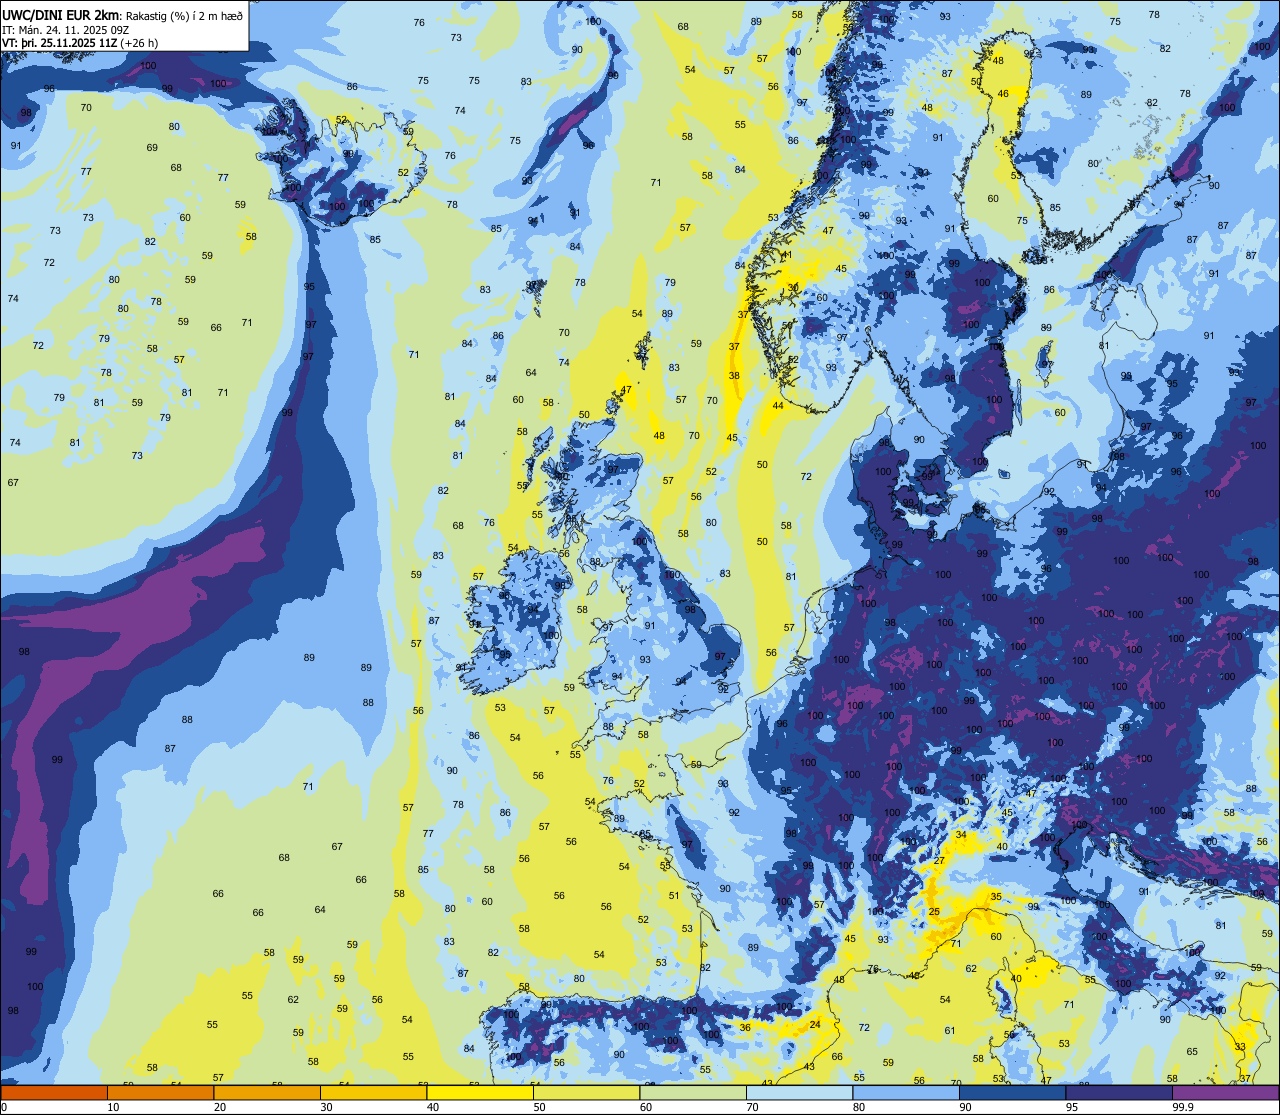Click the light blue 70–80 legend segment
The image size is (1280, 1115).
click(x=800, y=1092)
